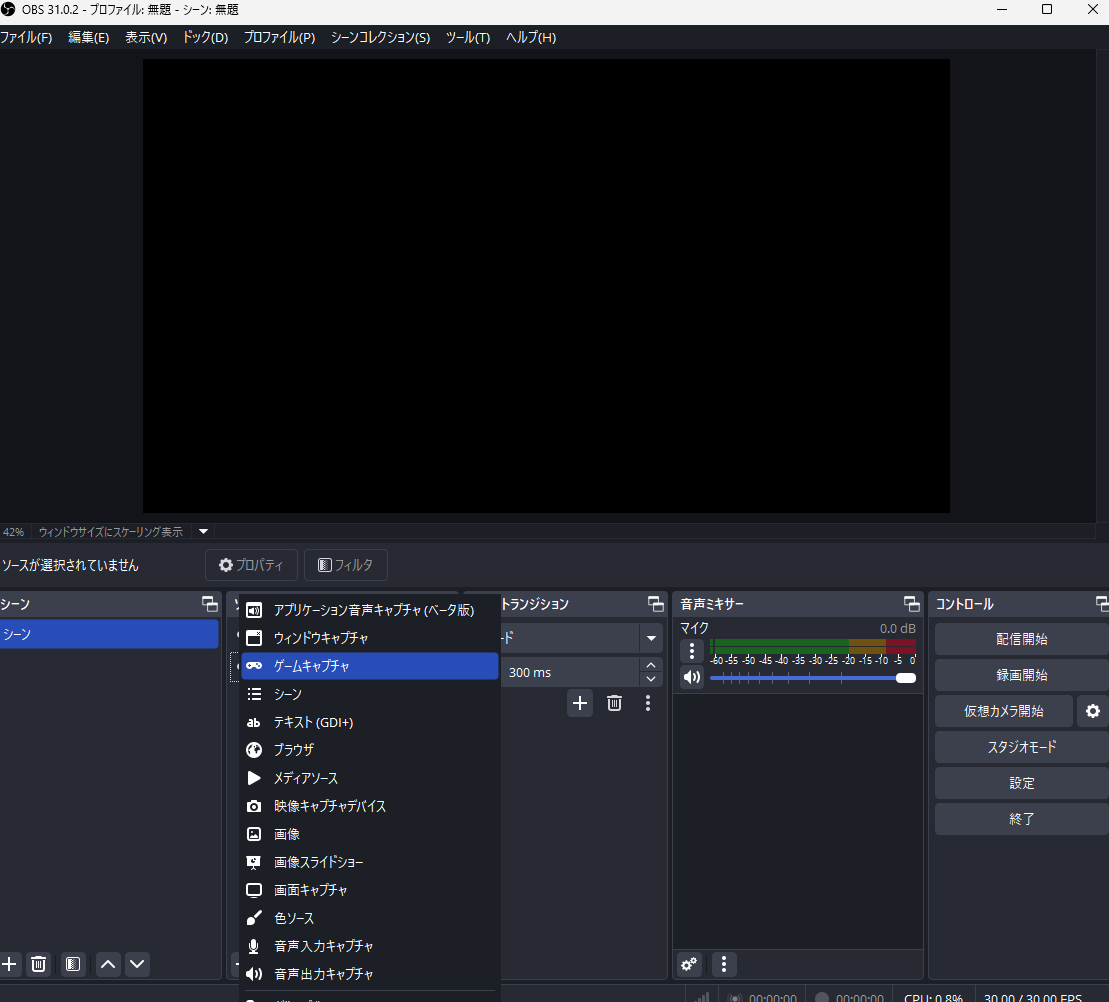Choose 音声出力キャプチャ source
1109x1002 pixels.
click(370, 974)
